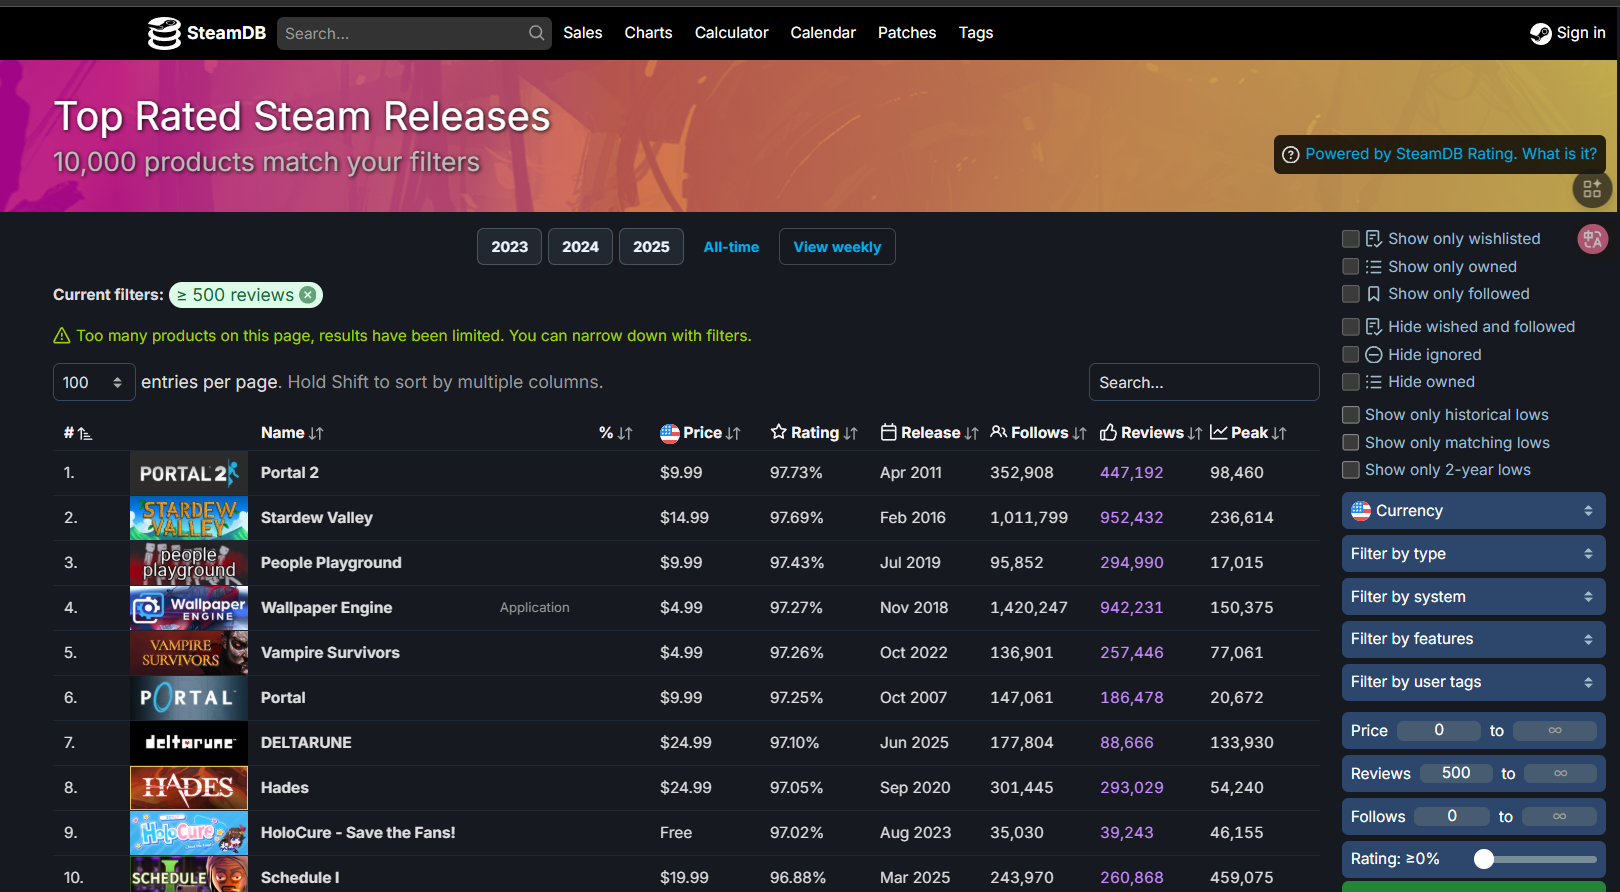Click the chart Peak column header

tap(1248, 433)
